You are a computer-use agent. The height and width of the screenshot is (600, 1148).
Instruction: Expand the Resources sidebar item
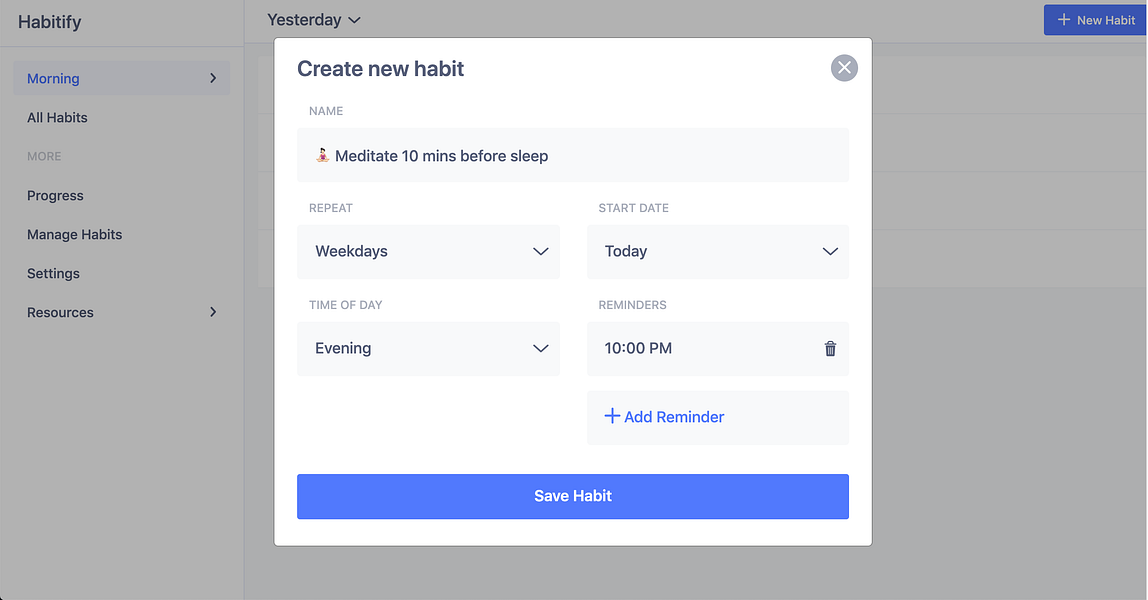tap(212, 311)
